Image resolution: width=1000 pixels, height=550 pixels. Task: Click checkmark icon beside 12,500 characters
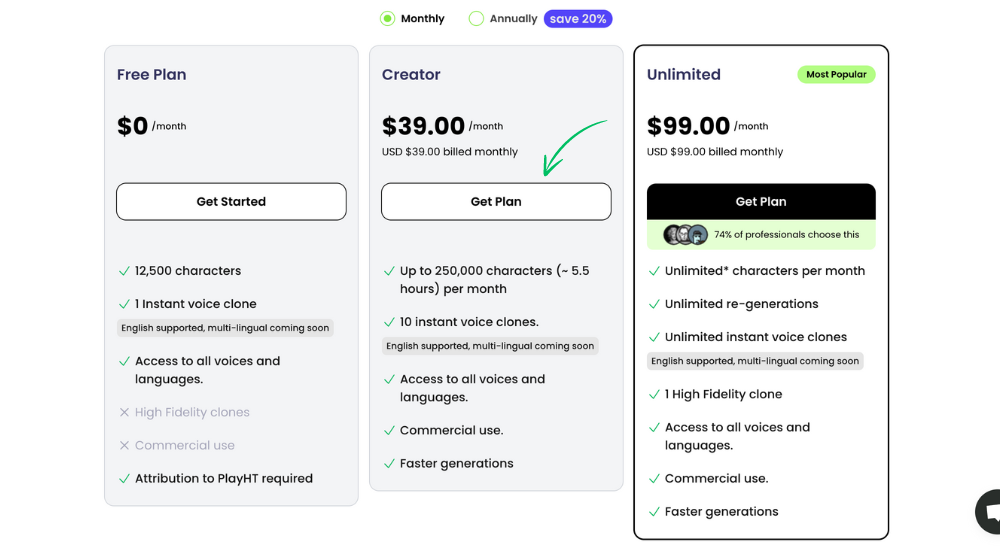124,271
